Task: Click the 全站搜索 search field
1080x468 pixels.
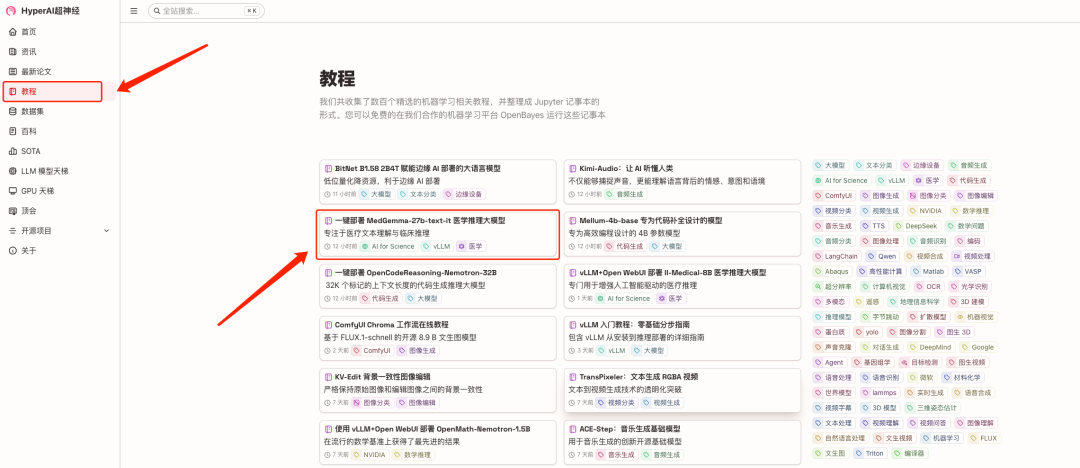Action: click(x=206, y=11)
